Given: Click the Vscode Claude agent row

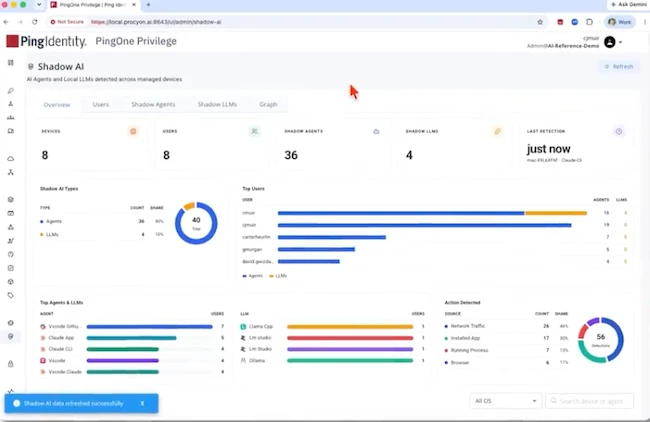Looking at the screenshot, I should click(132, 372).
